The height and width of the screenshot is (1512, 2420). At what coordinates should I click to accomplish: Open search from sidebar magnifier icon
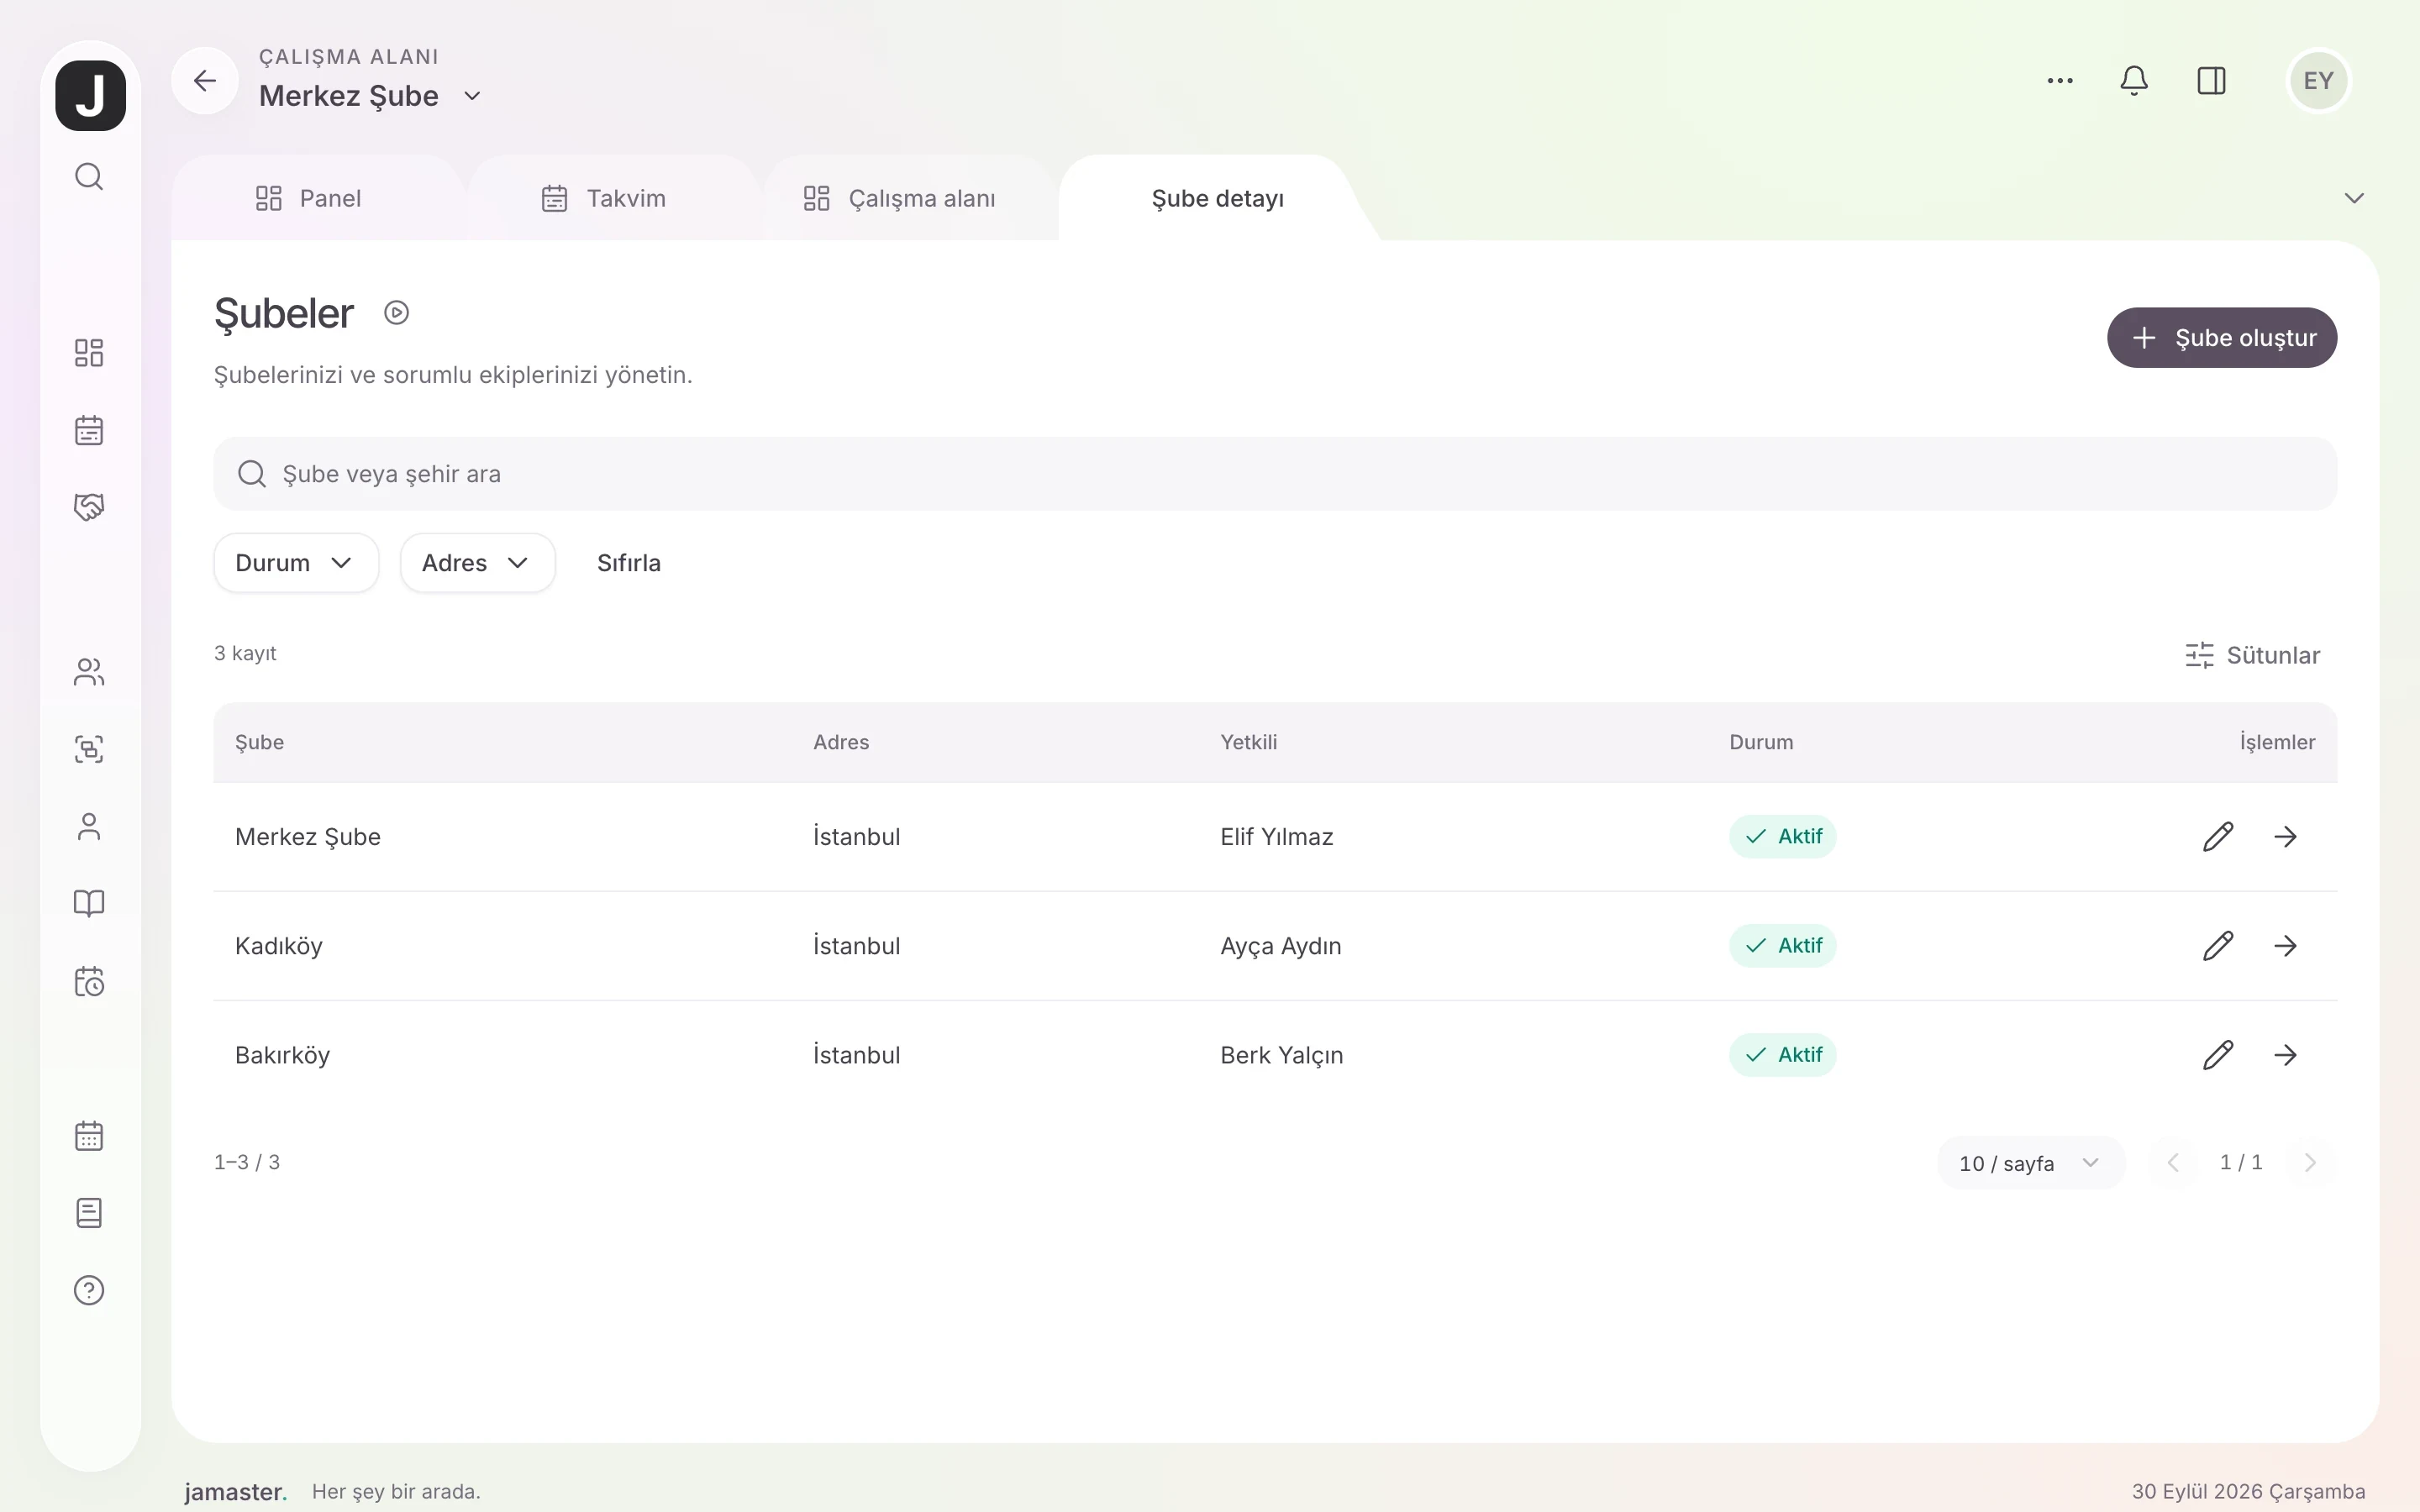pos(89,177)
